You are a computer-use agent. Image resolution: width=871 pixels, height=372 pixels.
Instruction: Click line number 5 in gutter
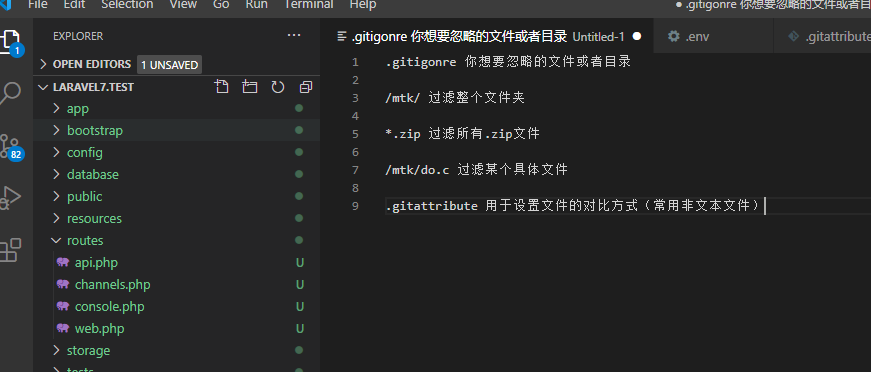point(356,134)
